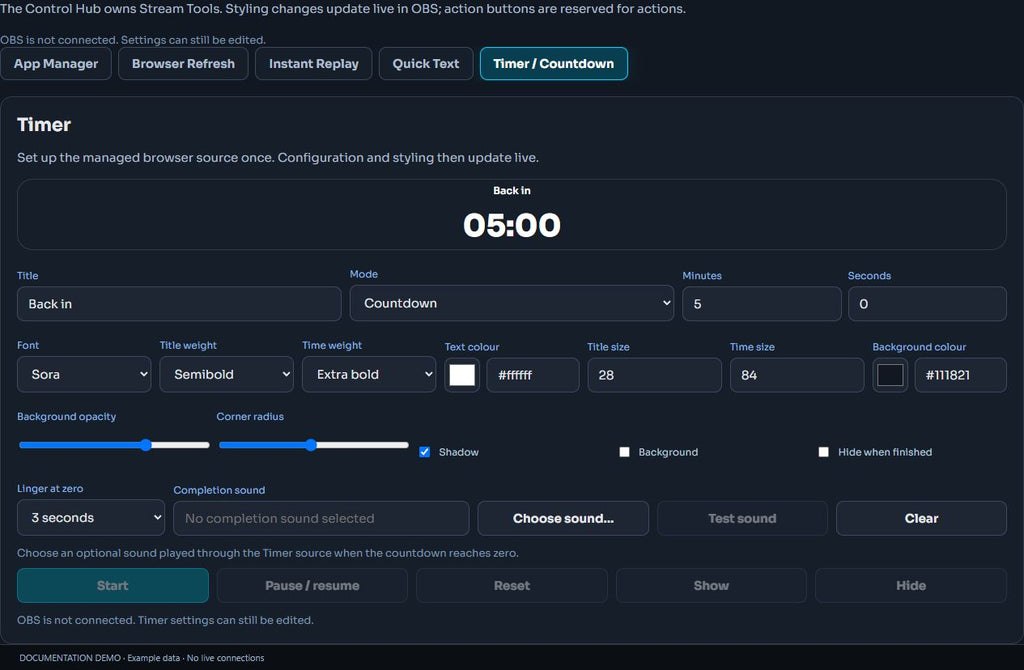The width and height of the screenshot is (1024, 670).
Task: Click the Background colour swatch
Action: (x=889, y=375)
